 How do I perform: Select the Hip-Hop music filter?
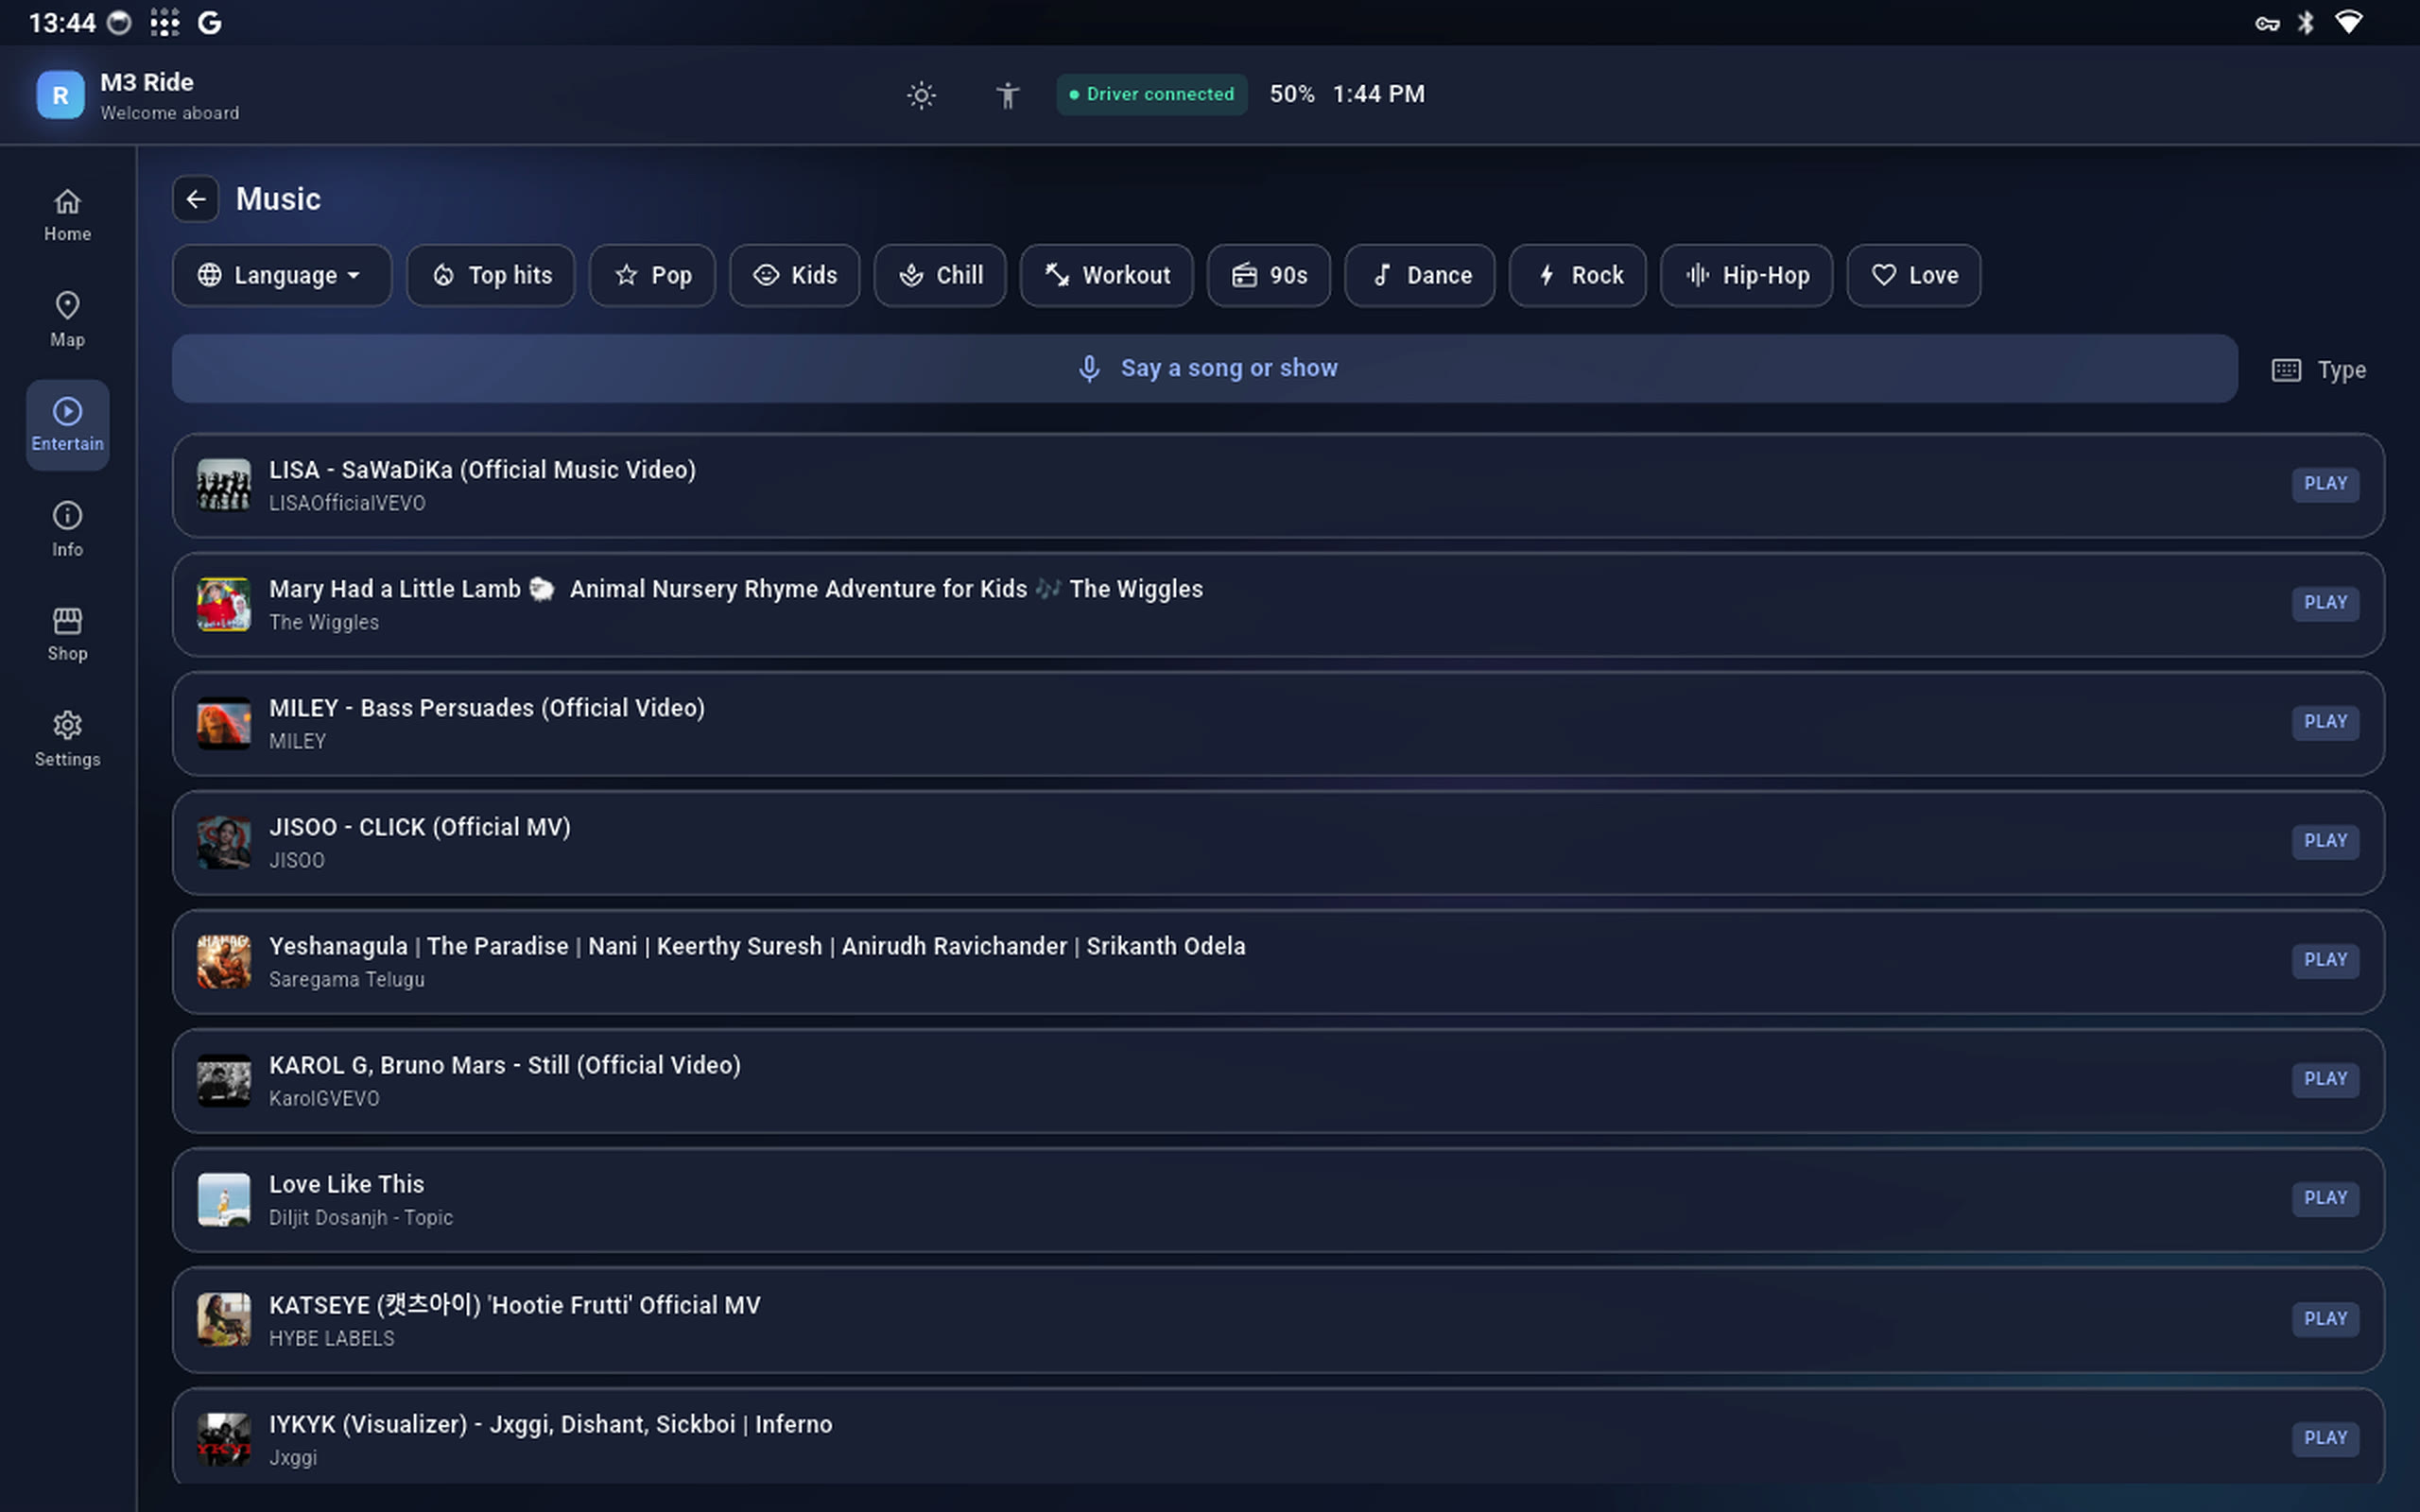point(1746,275)
